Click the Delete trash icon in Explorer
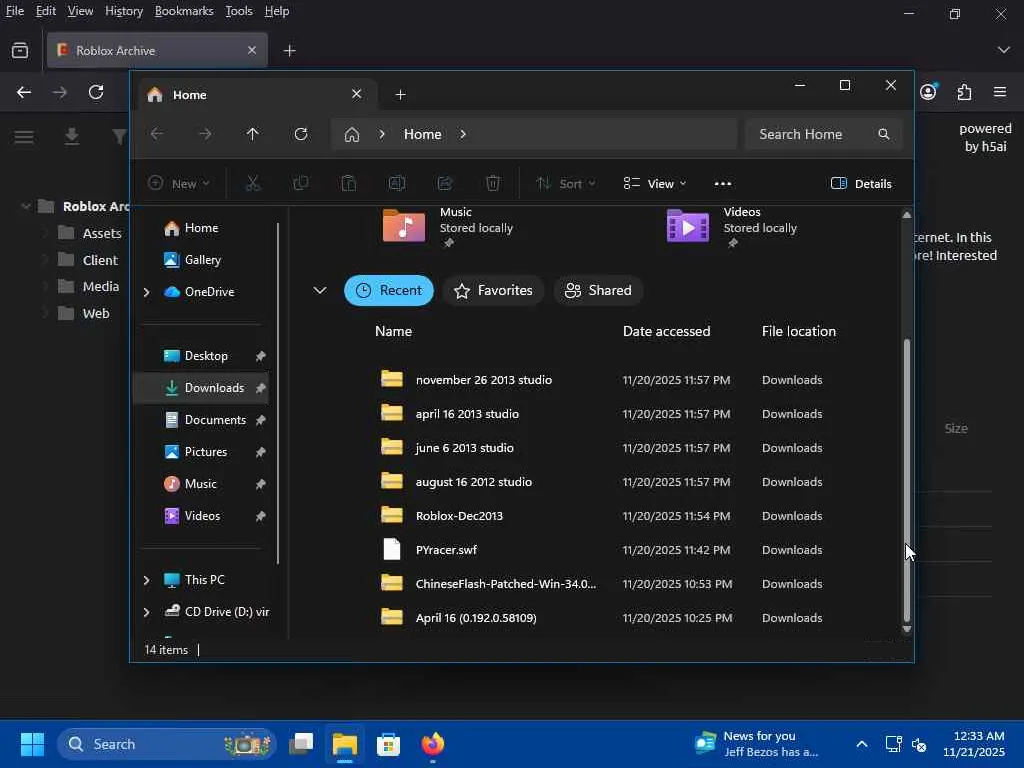This screenshot has height=768, width=1024. 493,184
